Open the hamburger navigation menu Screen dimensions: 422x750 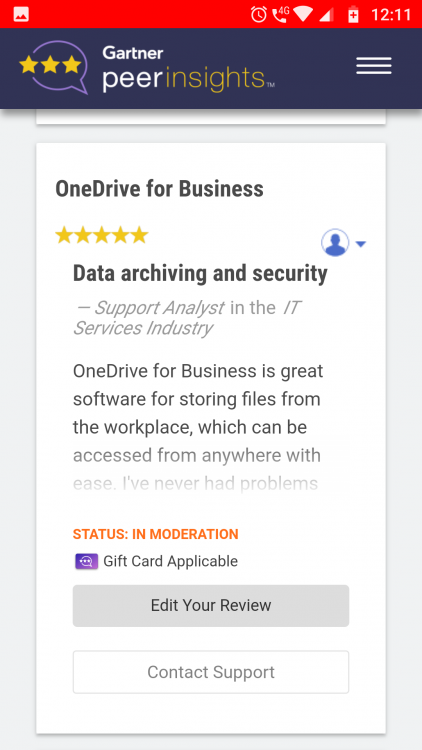tap(374, 66)
